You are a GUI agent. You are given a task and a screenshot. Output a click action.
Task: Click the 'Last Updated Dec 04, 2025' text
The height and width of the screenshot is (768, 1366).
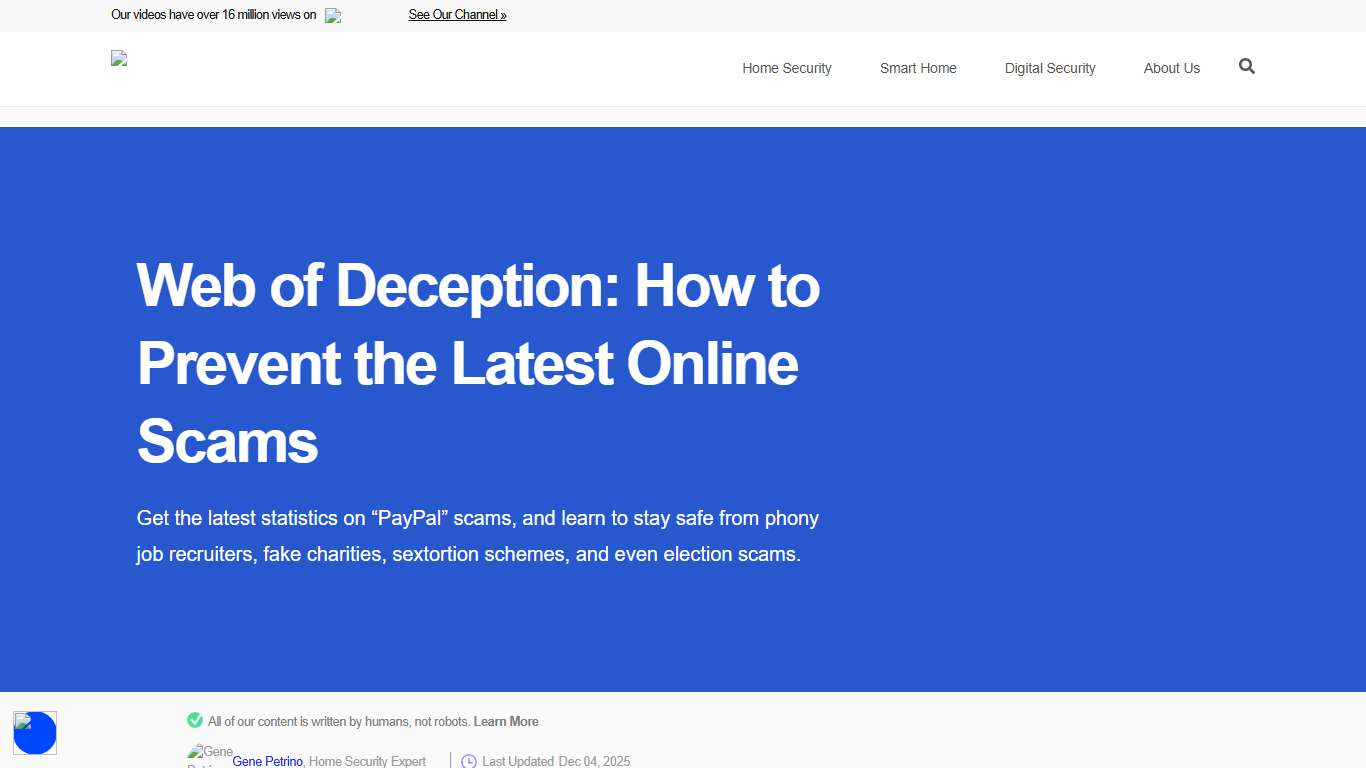click(556, 761)
